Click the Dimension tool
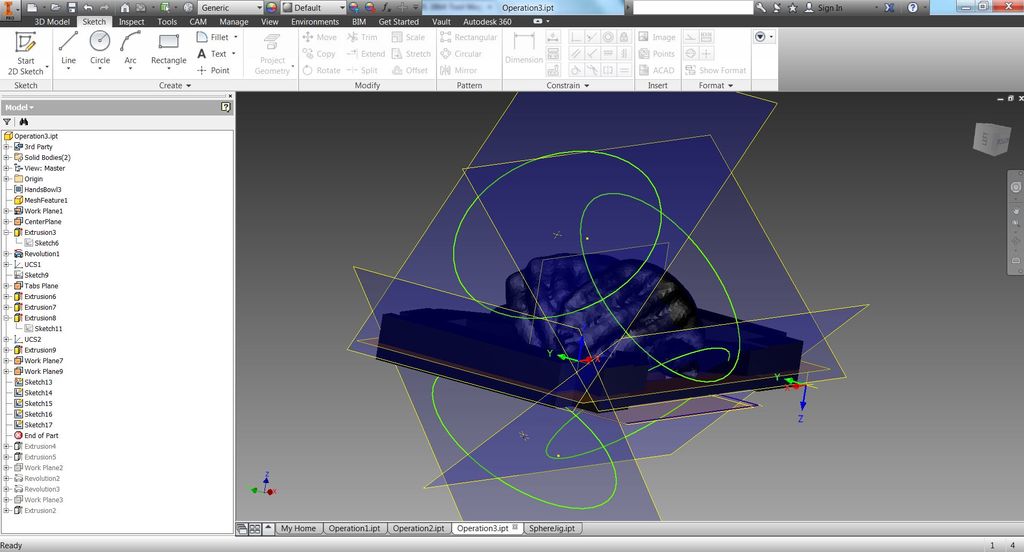This screenshot has width=1024, height=552. pos(524,48)
